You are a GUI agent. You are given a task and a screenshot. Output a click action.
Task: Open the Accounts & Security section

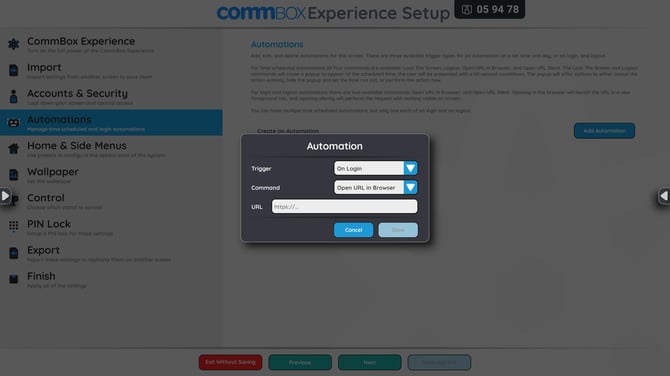click(x=111, y=97)
